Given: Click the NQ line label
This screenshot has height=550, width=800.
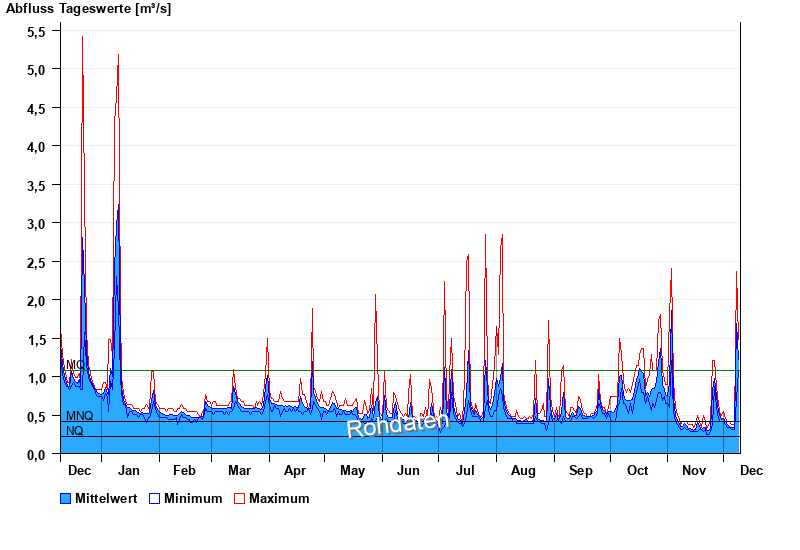Looking at the screenshot, I should pos(75,430).
